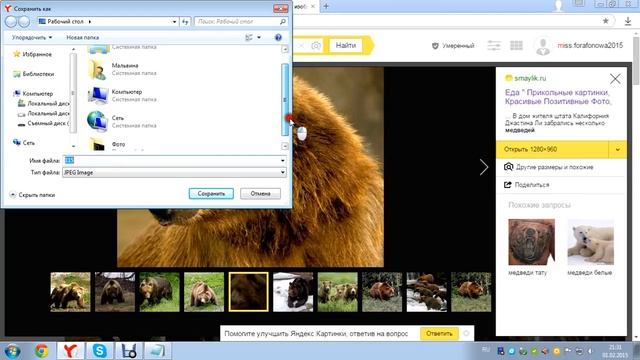The width and height of the screenshot is (640, 360).
Task: Select the black bear on snow thumbnail
Action: 293,292
